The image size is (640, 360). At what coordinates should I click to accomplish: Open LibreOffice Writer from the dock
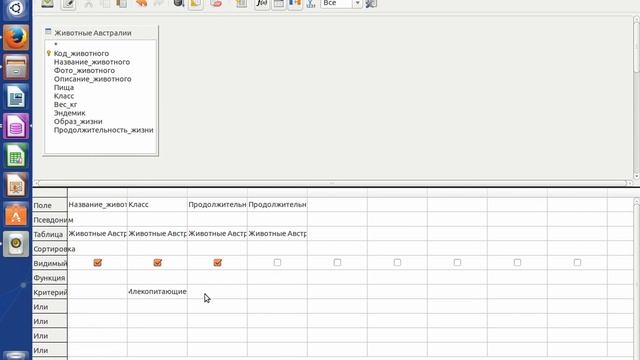(16, 97)
